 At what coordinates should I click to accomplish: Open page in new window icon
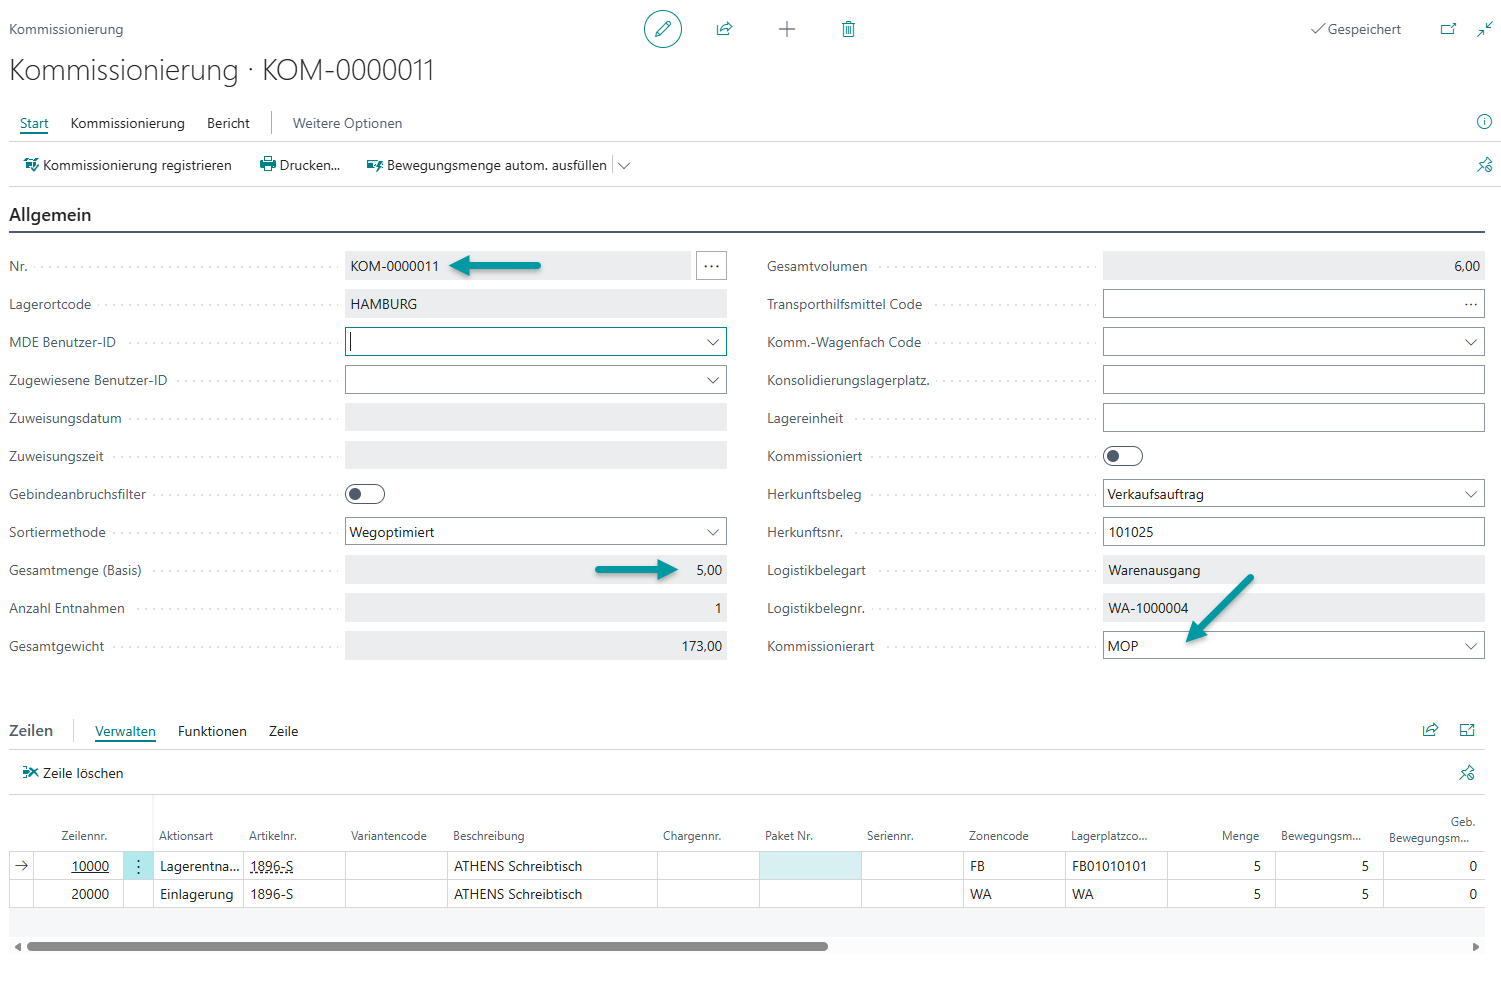(1448, 29)
